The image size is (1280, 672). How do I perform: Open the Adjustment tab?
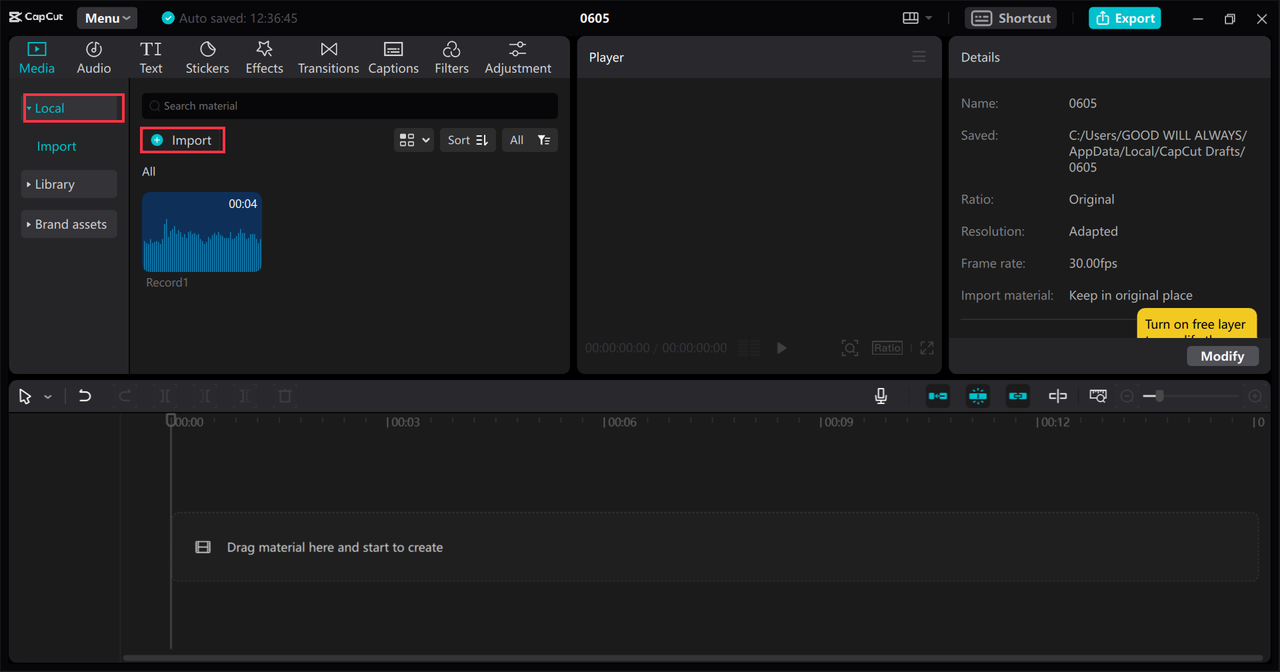tap(518, 58)
